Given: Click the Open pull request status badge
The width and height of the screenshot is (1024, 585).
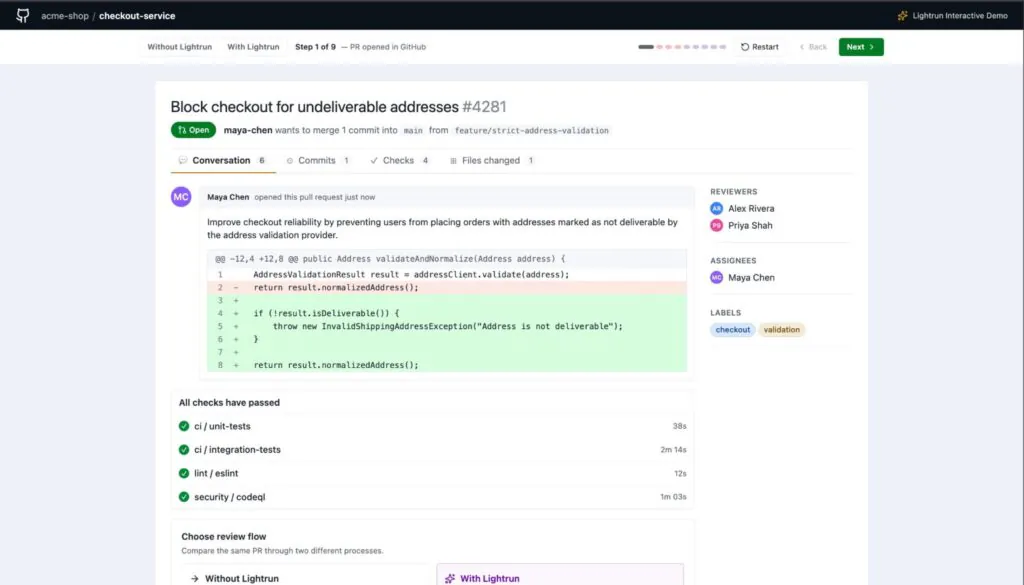Looking at the screenshot, I should [x=193, y=130].
